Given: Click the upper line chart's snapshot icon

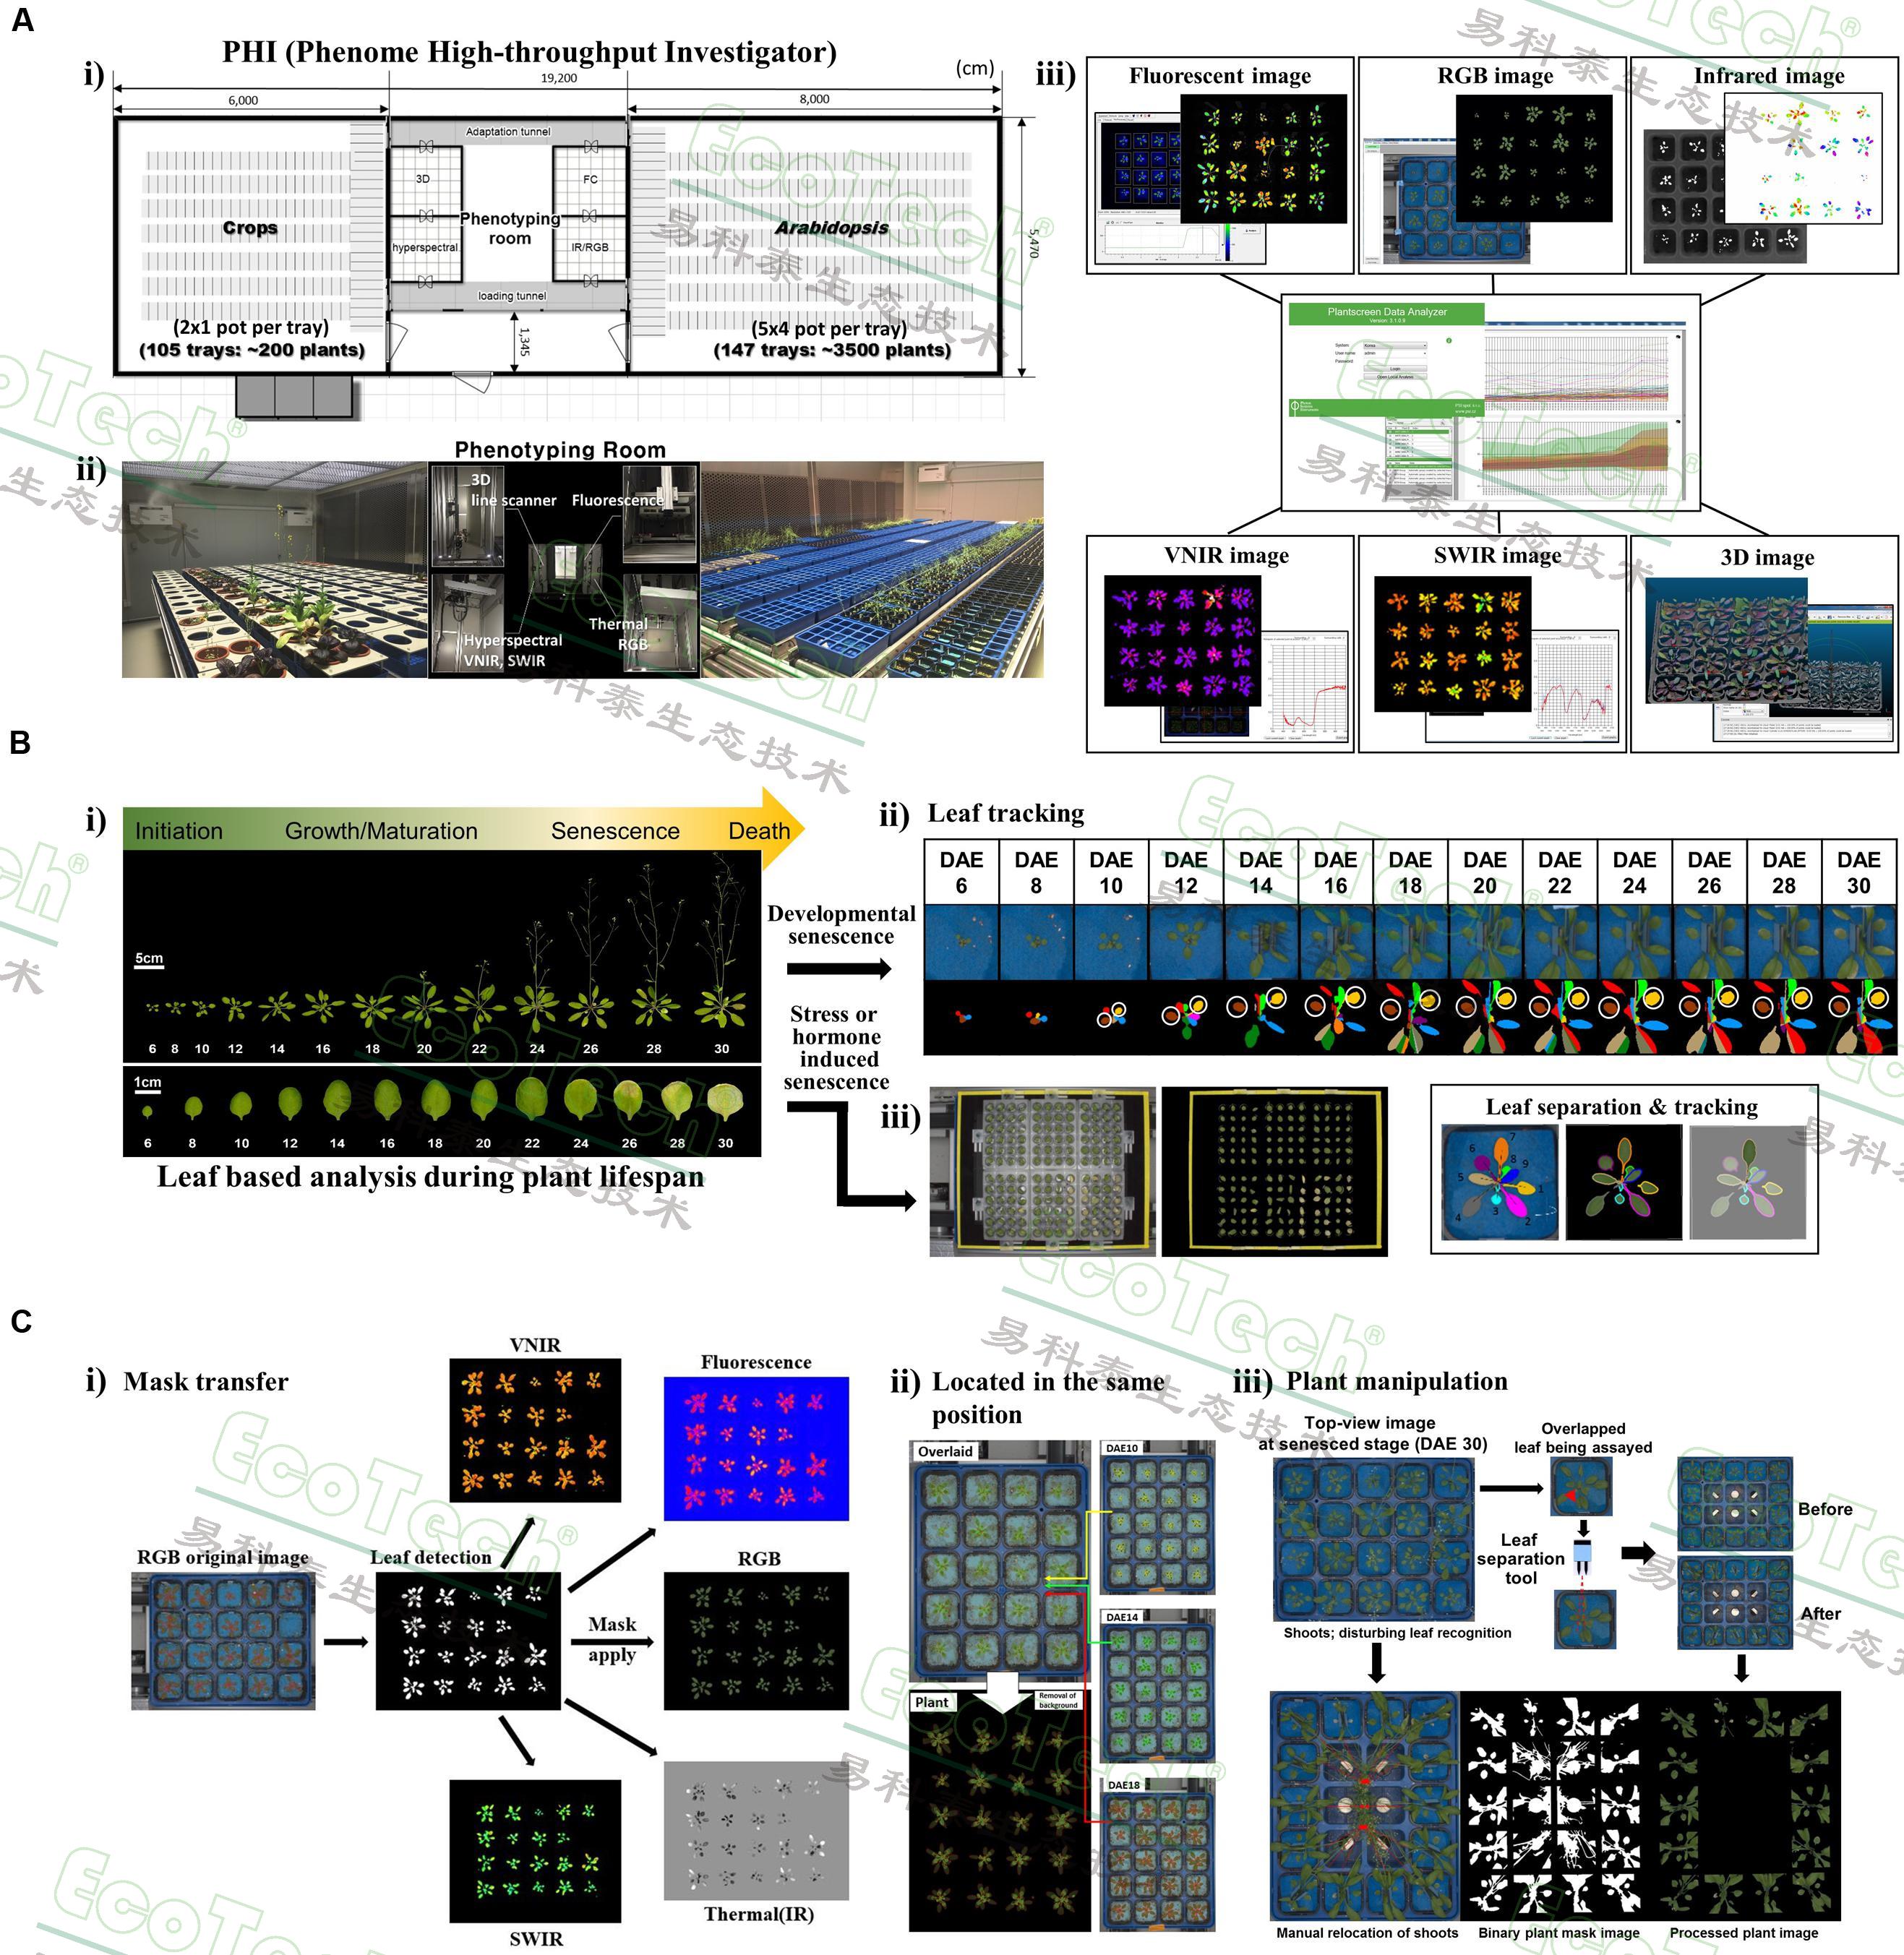Looking at the screenshot, I should coord(1678,337).
